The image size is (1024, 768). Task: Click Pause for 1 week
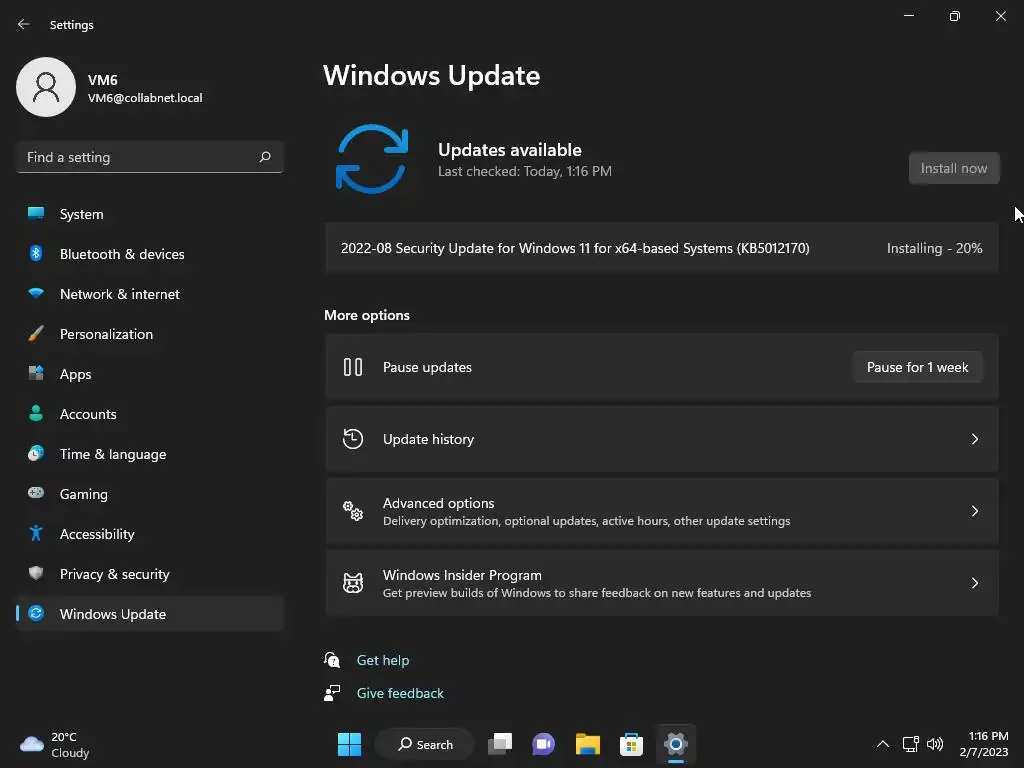(x=917, y=367)
